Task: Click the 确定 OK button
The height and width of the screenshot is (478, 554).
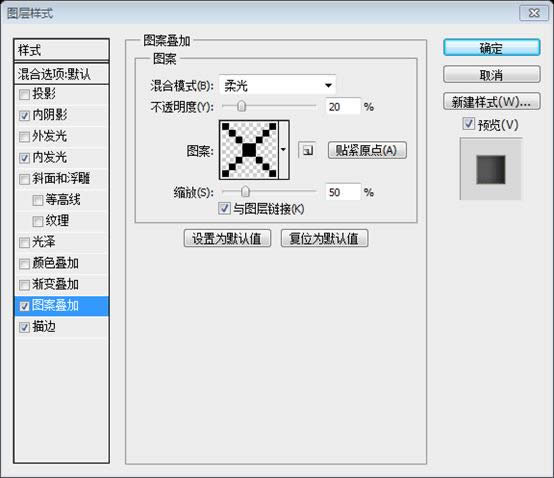Action: (x=491, y=48)
